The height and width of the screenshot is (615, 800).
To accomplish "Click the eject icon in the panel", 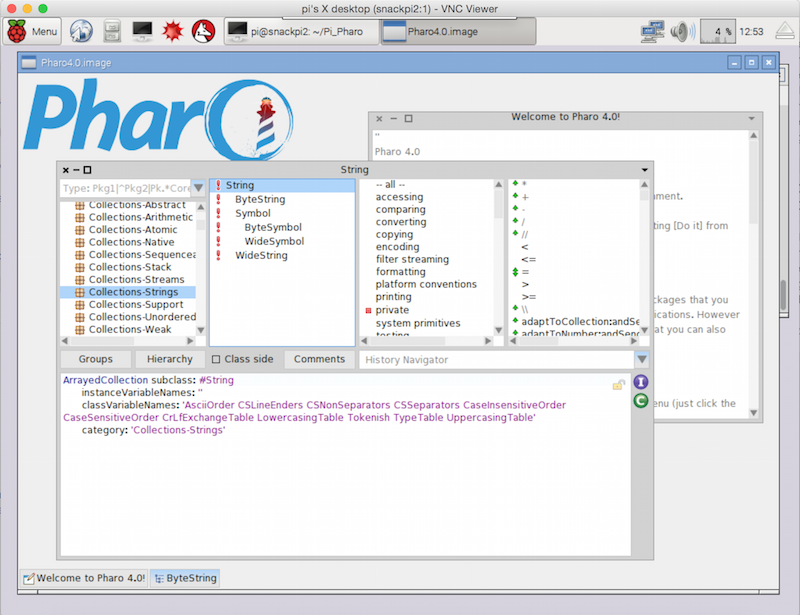I will [x=785, y=32].
